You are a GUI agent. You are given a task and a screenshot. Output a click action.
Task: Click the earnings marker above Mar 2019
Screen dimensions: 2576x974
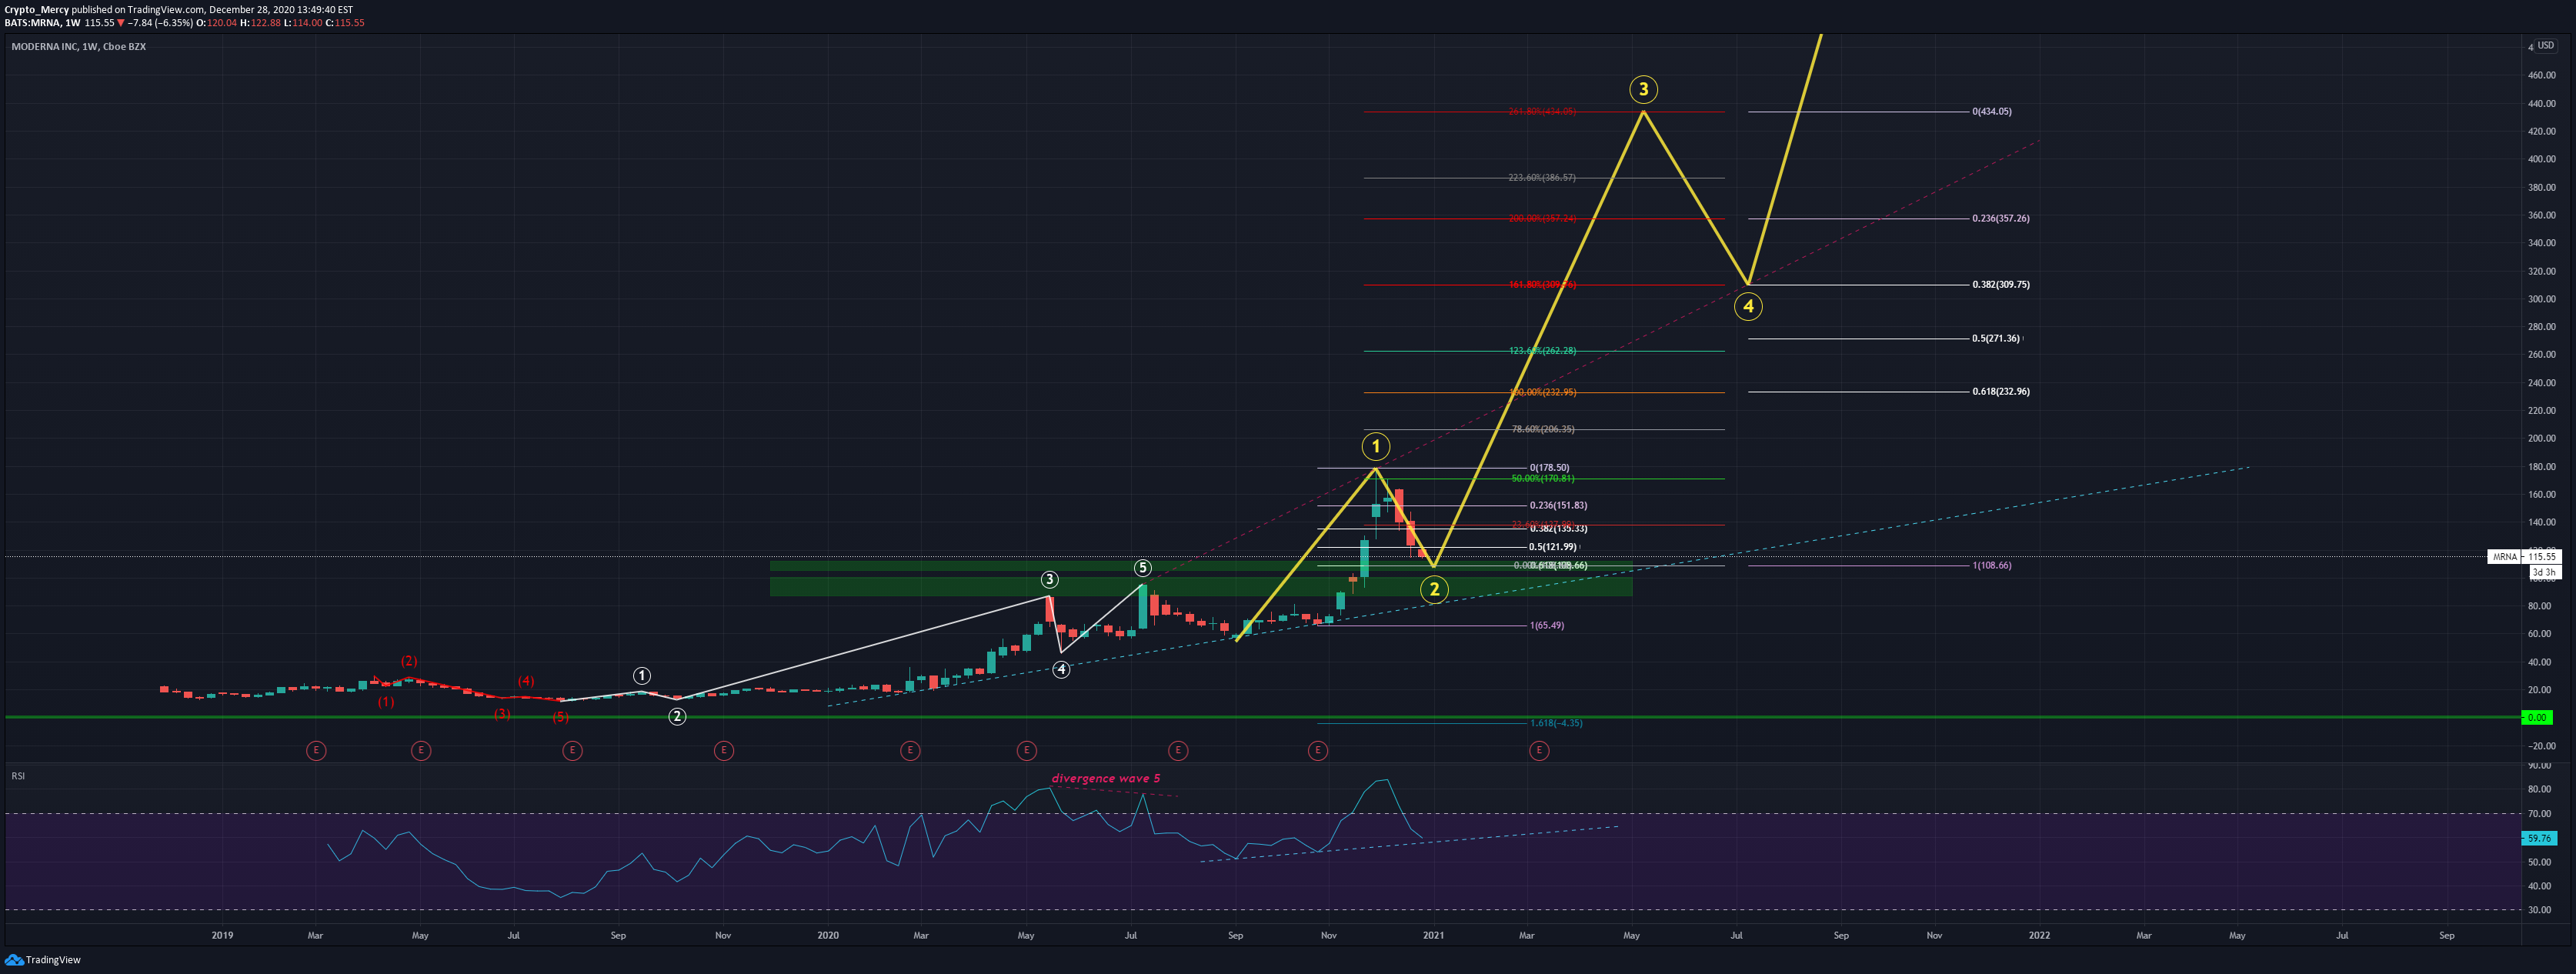[x=316, y=750]
